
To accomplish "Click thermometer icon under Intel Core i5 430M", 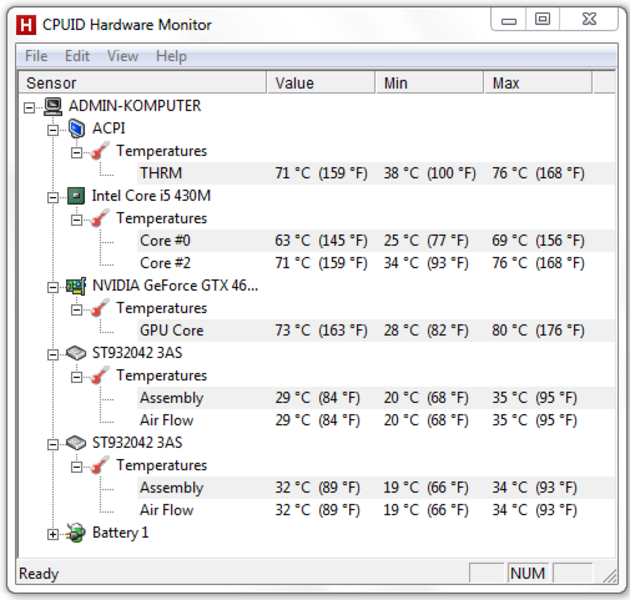I will [x=100, y=219].
